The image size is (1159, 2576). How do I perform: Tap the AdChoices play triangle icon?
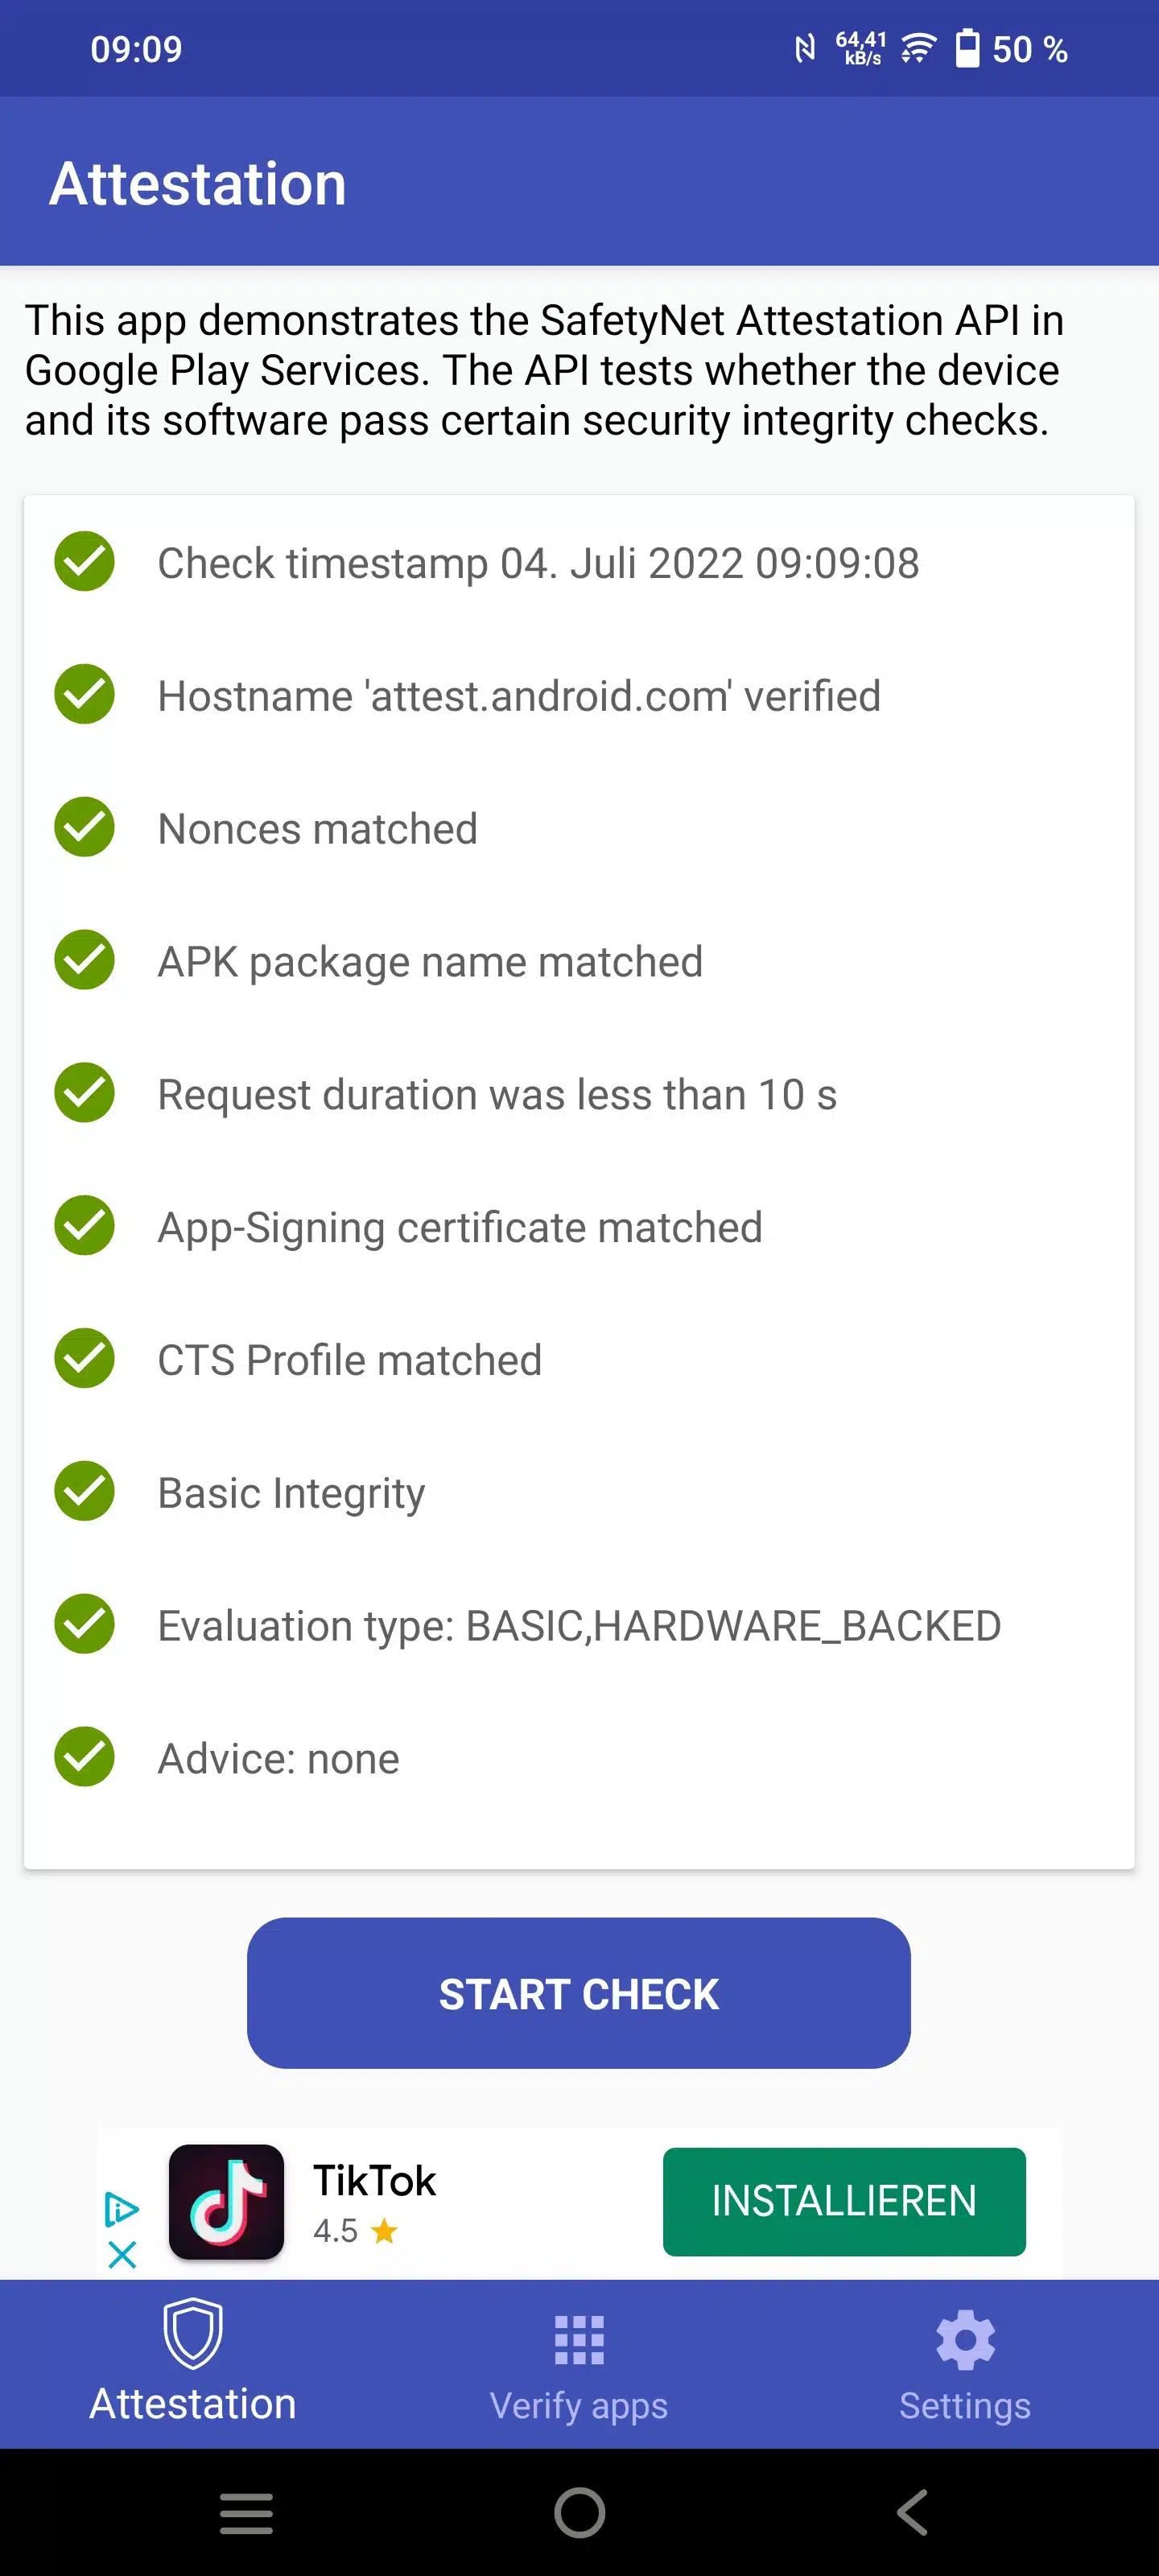click(x=122, y=2208)
